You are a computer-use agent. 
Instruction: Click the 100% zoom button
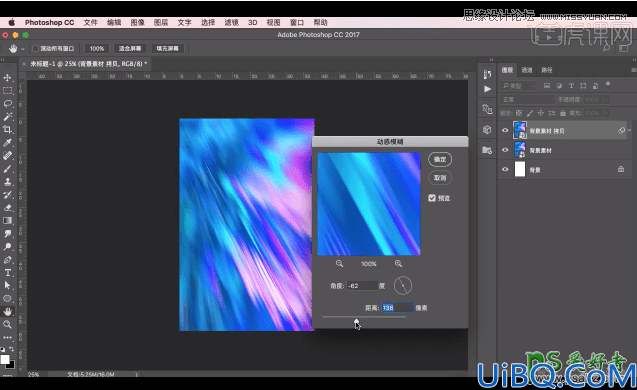pyautogui.click(x=97, y=48)
